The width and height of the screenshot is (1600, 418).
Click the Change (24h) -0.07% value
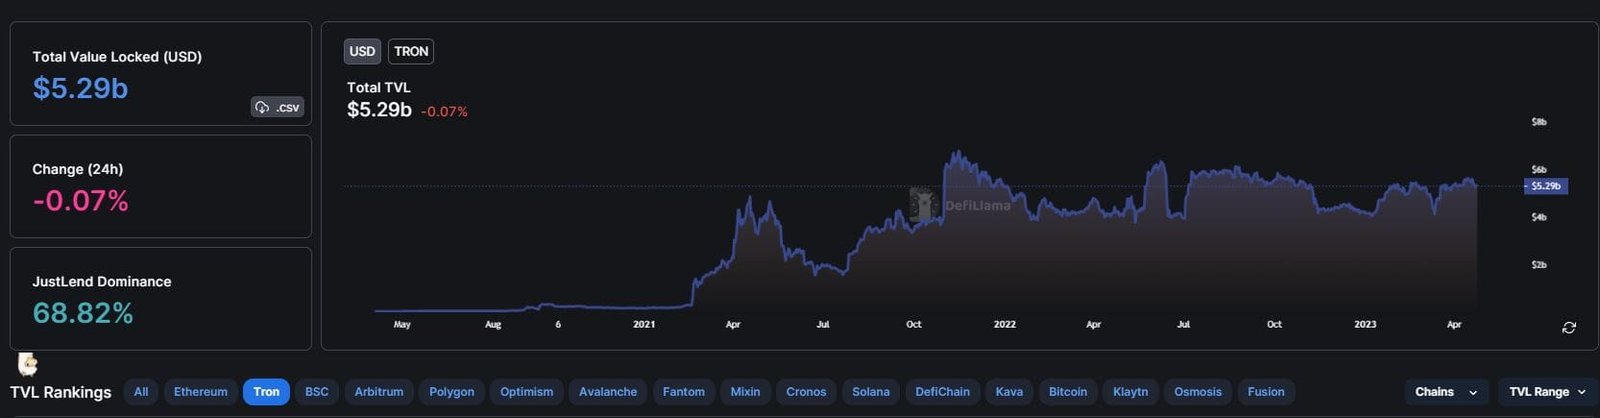80,201
